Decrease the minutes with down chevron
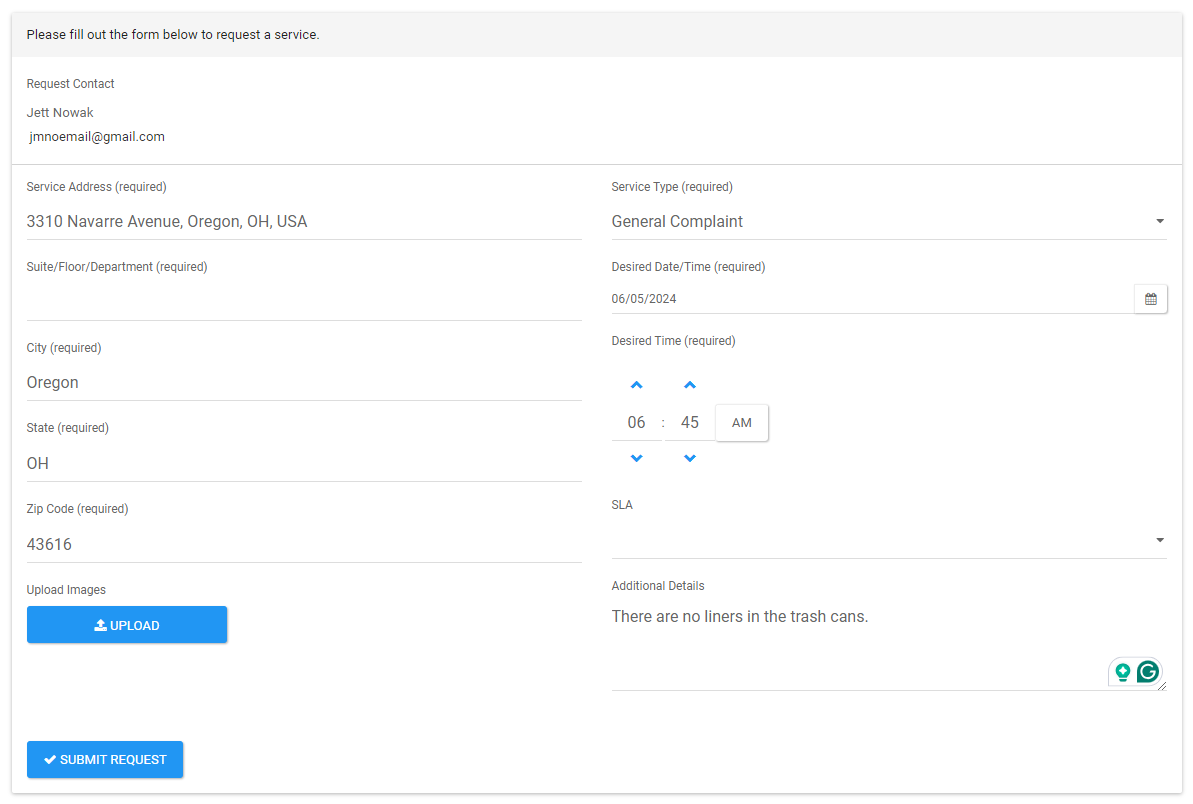Screen dimensions: 1193x804 pyautogui.click(x=689, y=458)
